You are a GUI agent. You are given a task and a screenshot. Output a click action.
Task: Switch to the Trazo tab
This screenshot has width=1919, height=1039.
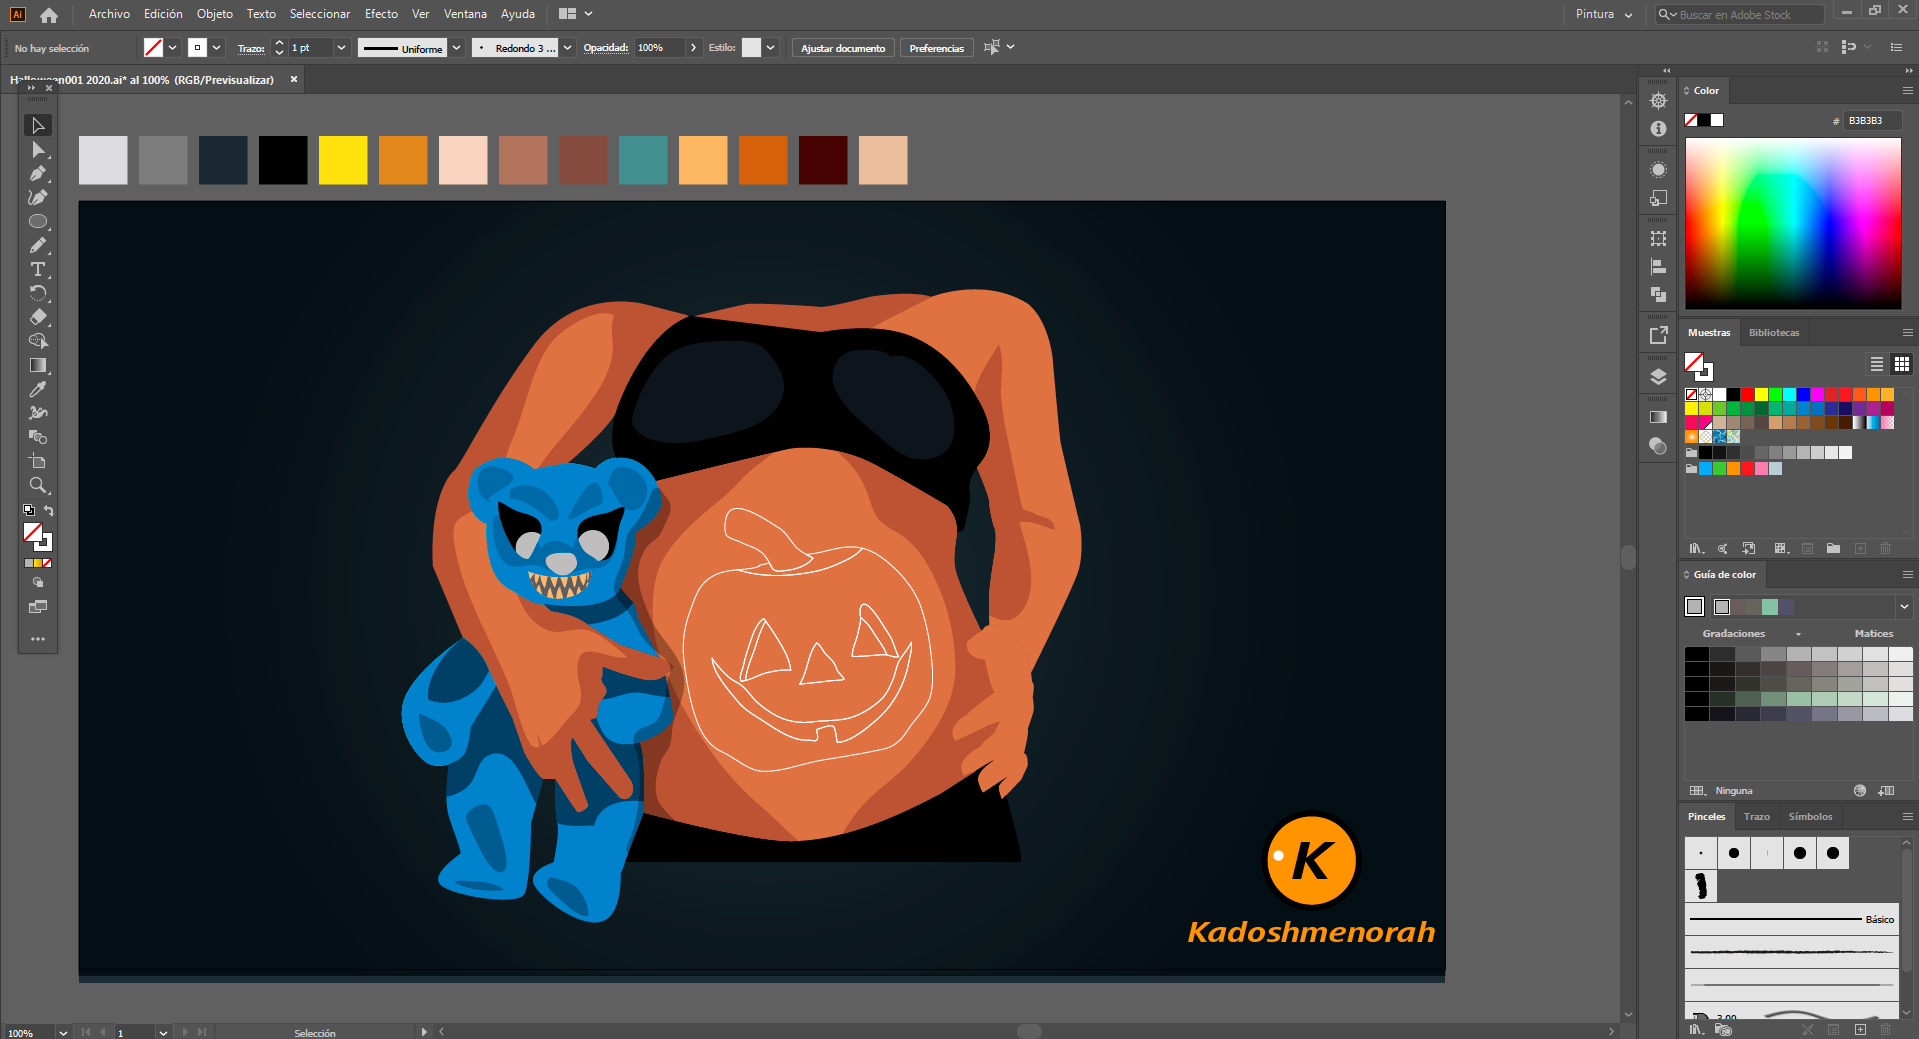[1756, 817]
